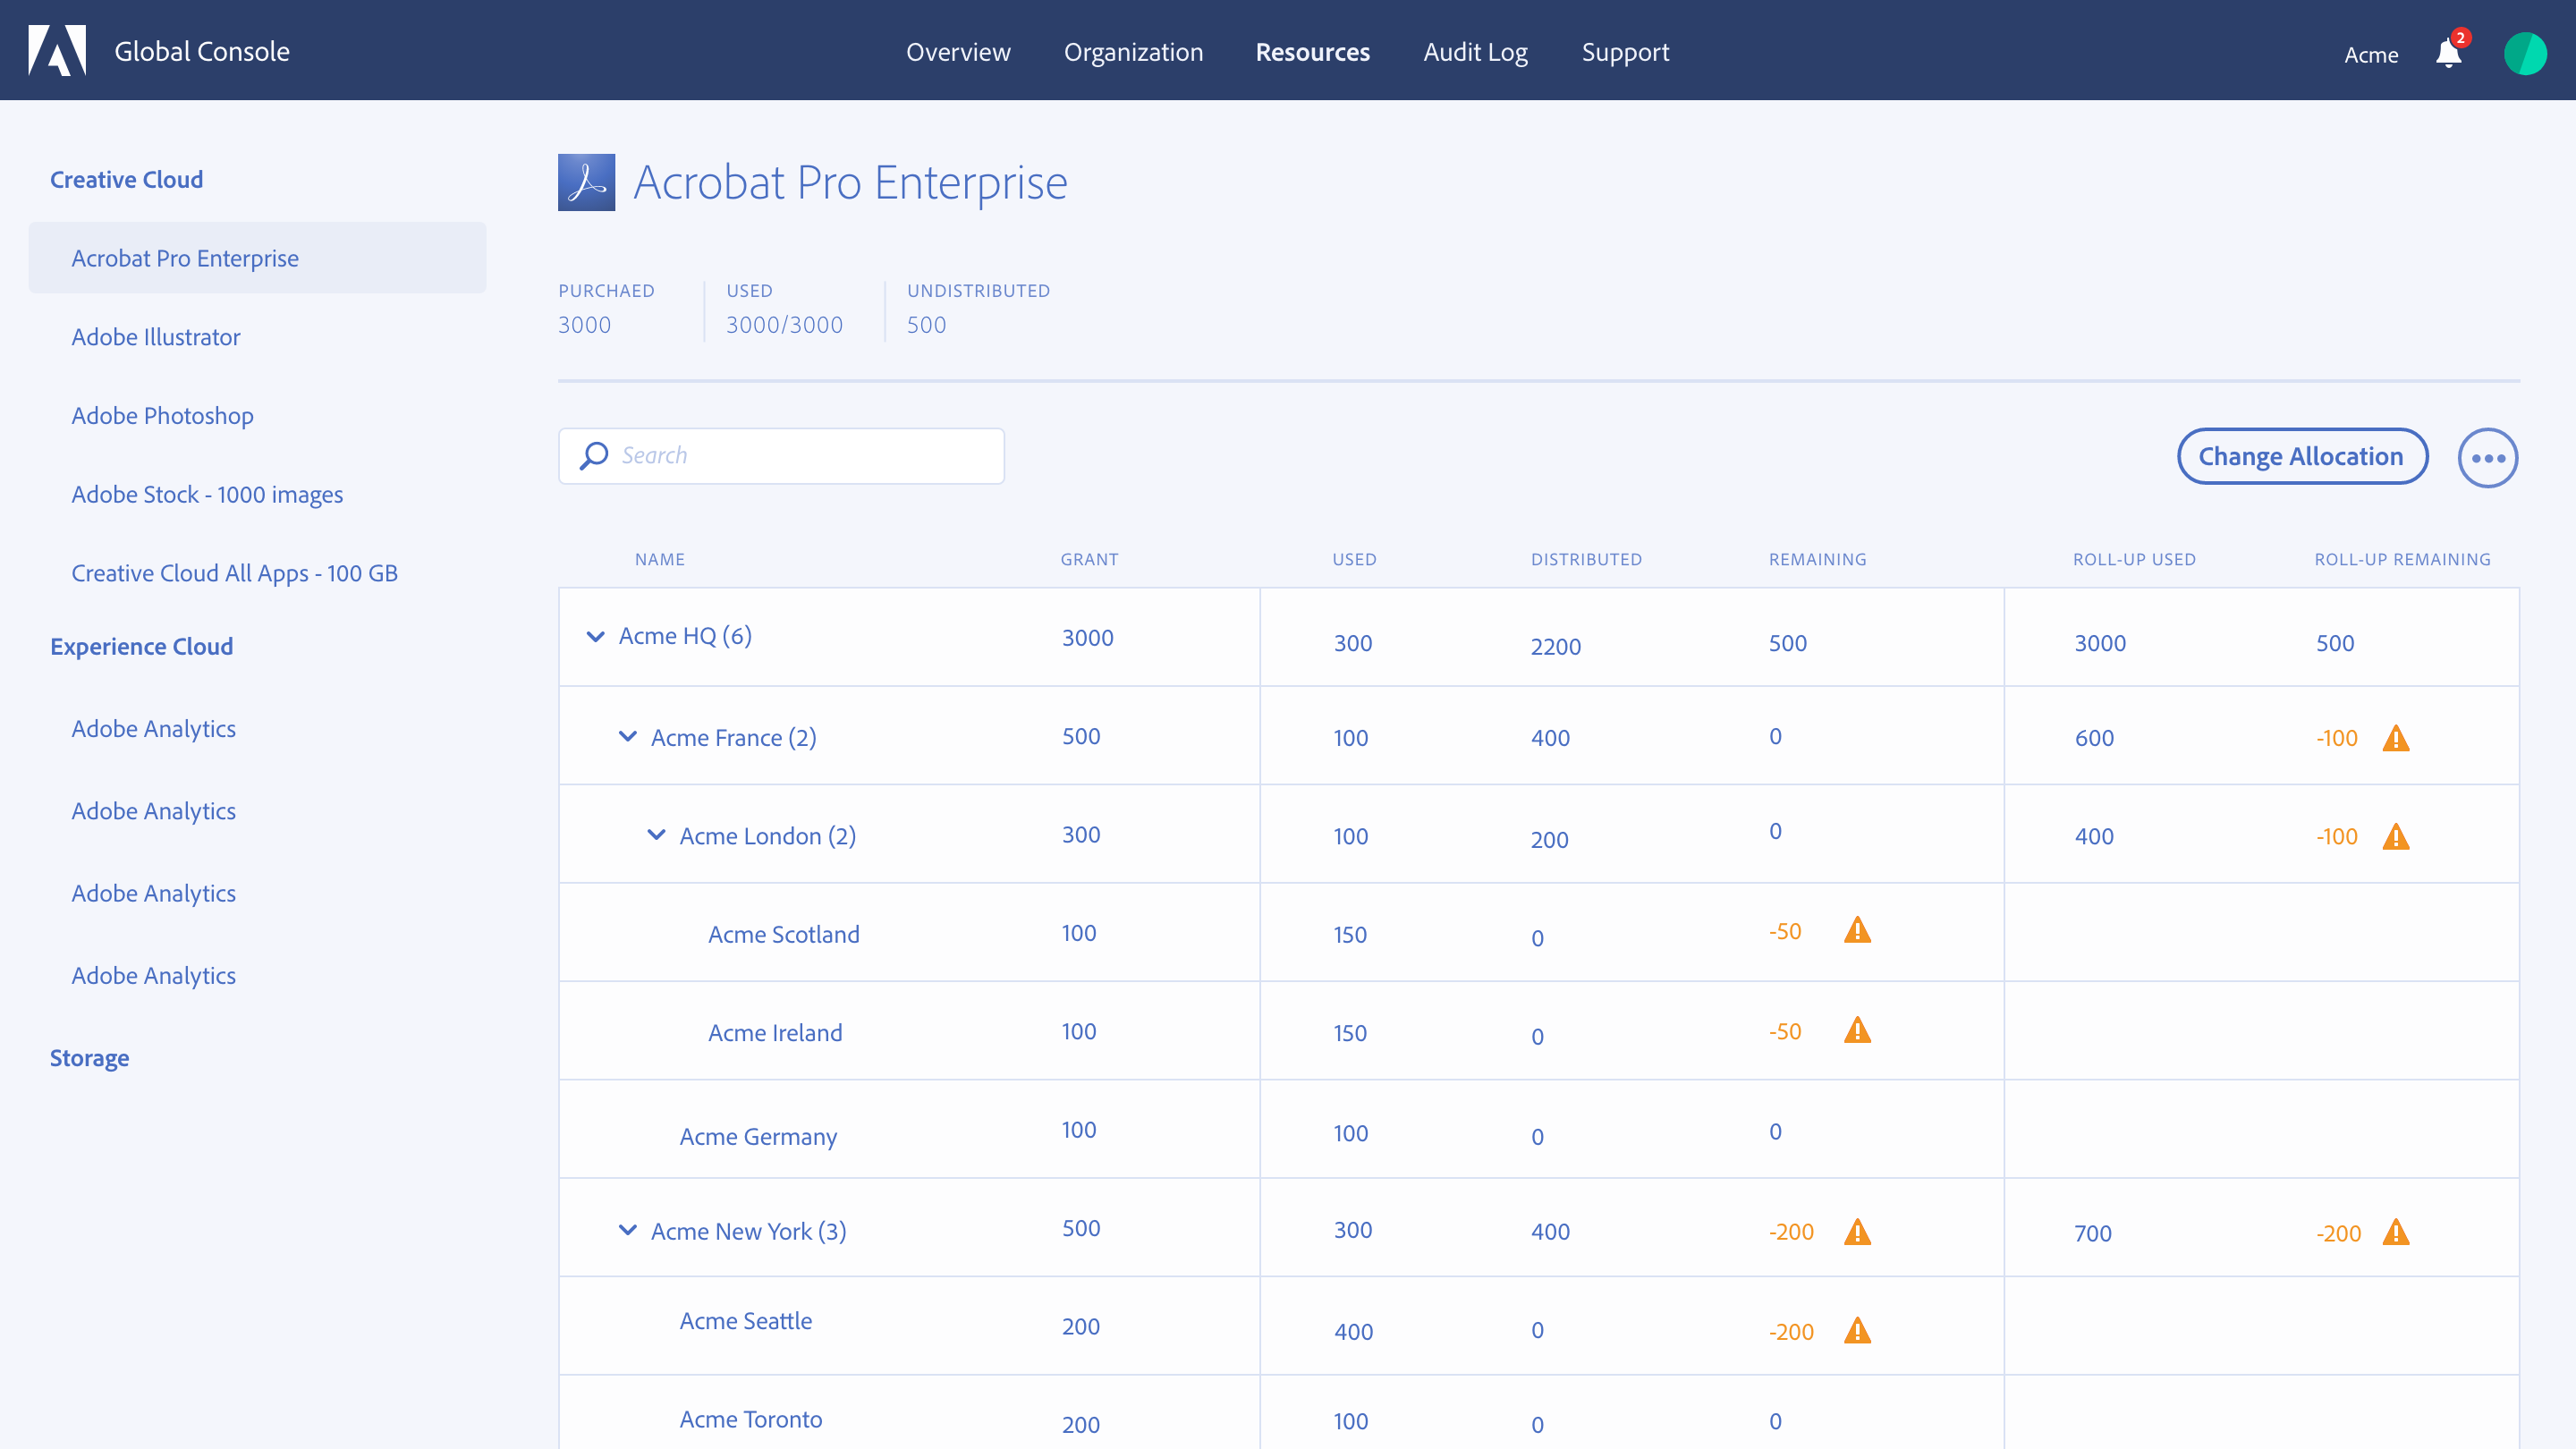Click the Acme France (2) name
Viewport: 2576px width, 1449px height.
click(x=734, y=738)
